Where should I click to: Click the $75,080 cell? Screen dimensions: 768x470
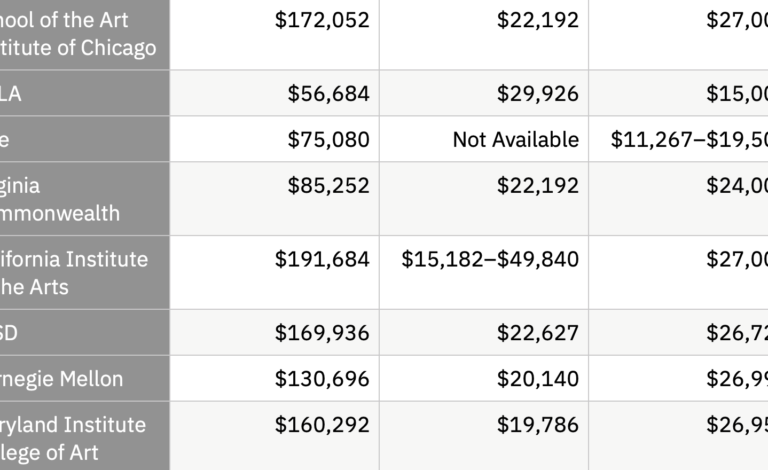click(x=274, y=139)
